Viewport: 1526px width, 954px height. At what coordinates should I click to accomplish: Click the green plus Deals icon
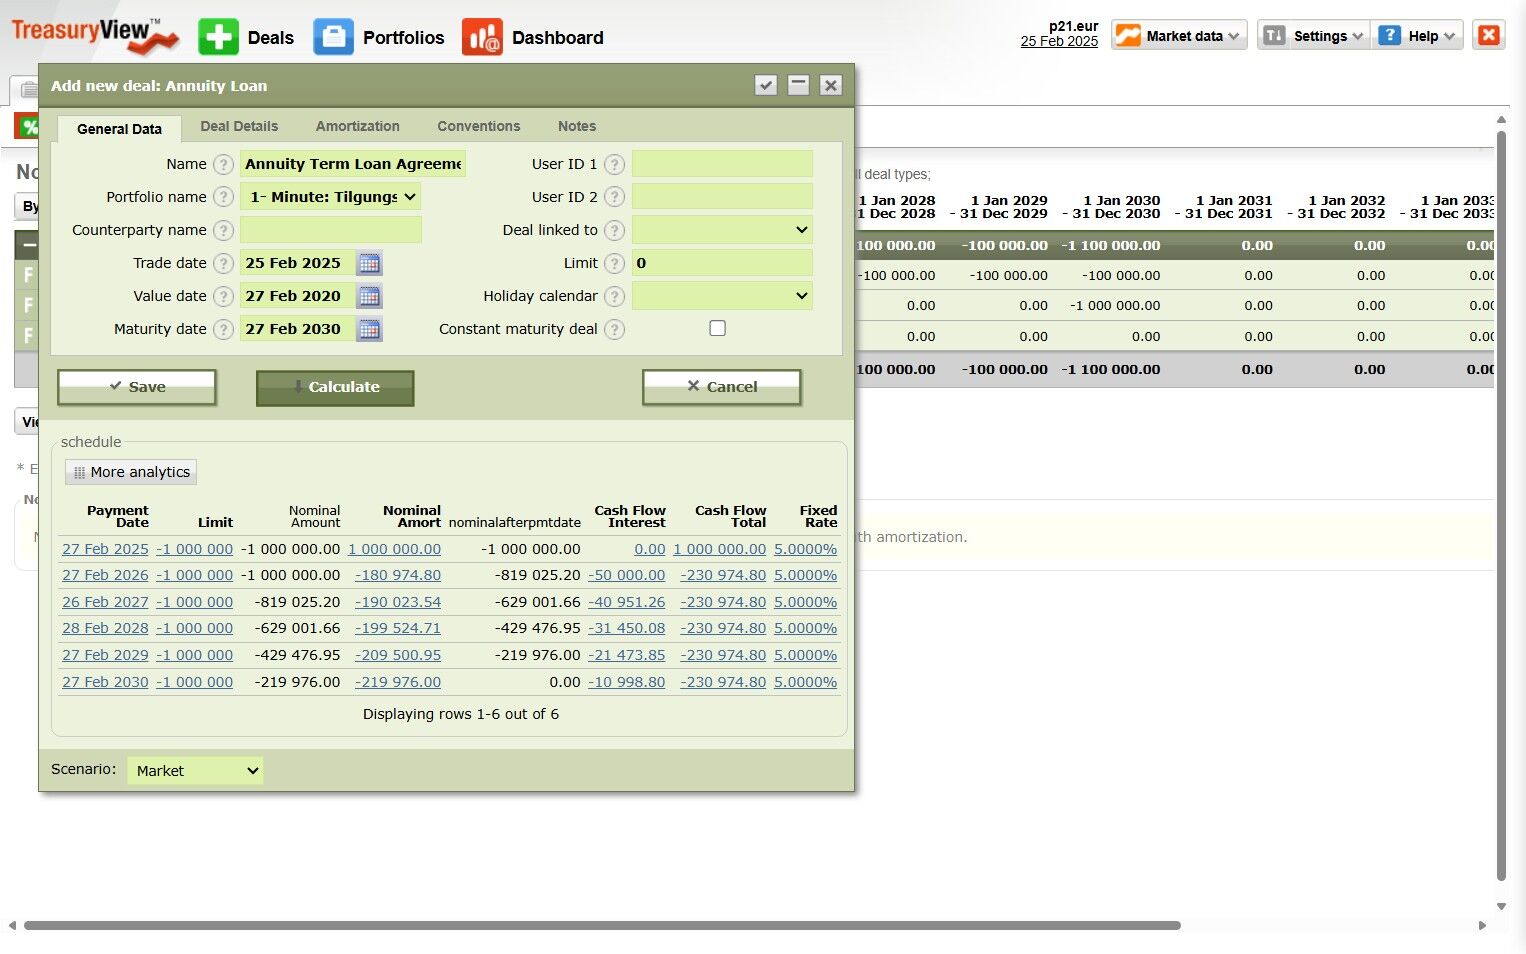pyautogui.click(x=218, y=37)
